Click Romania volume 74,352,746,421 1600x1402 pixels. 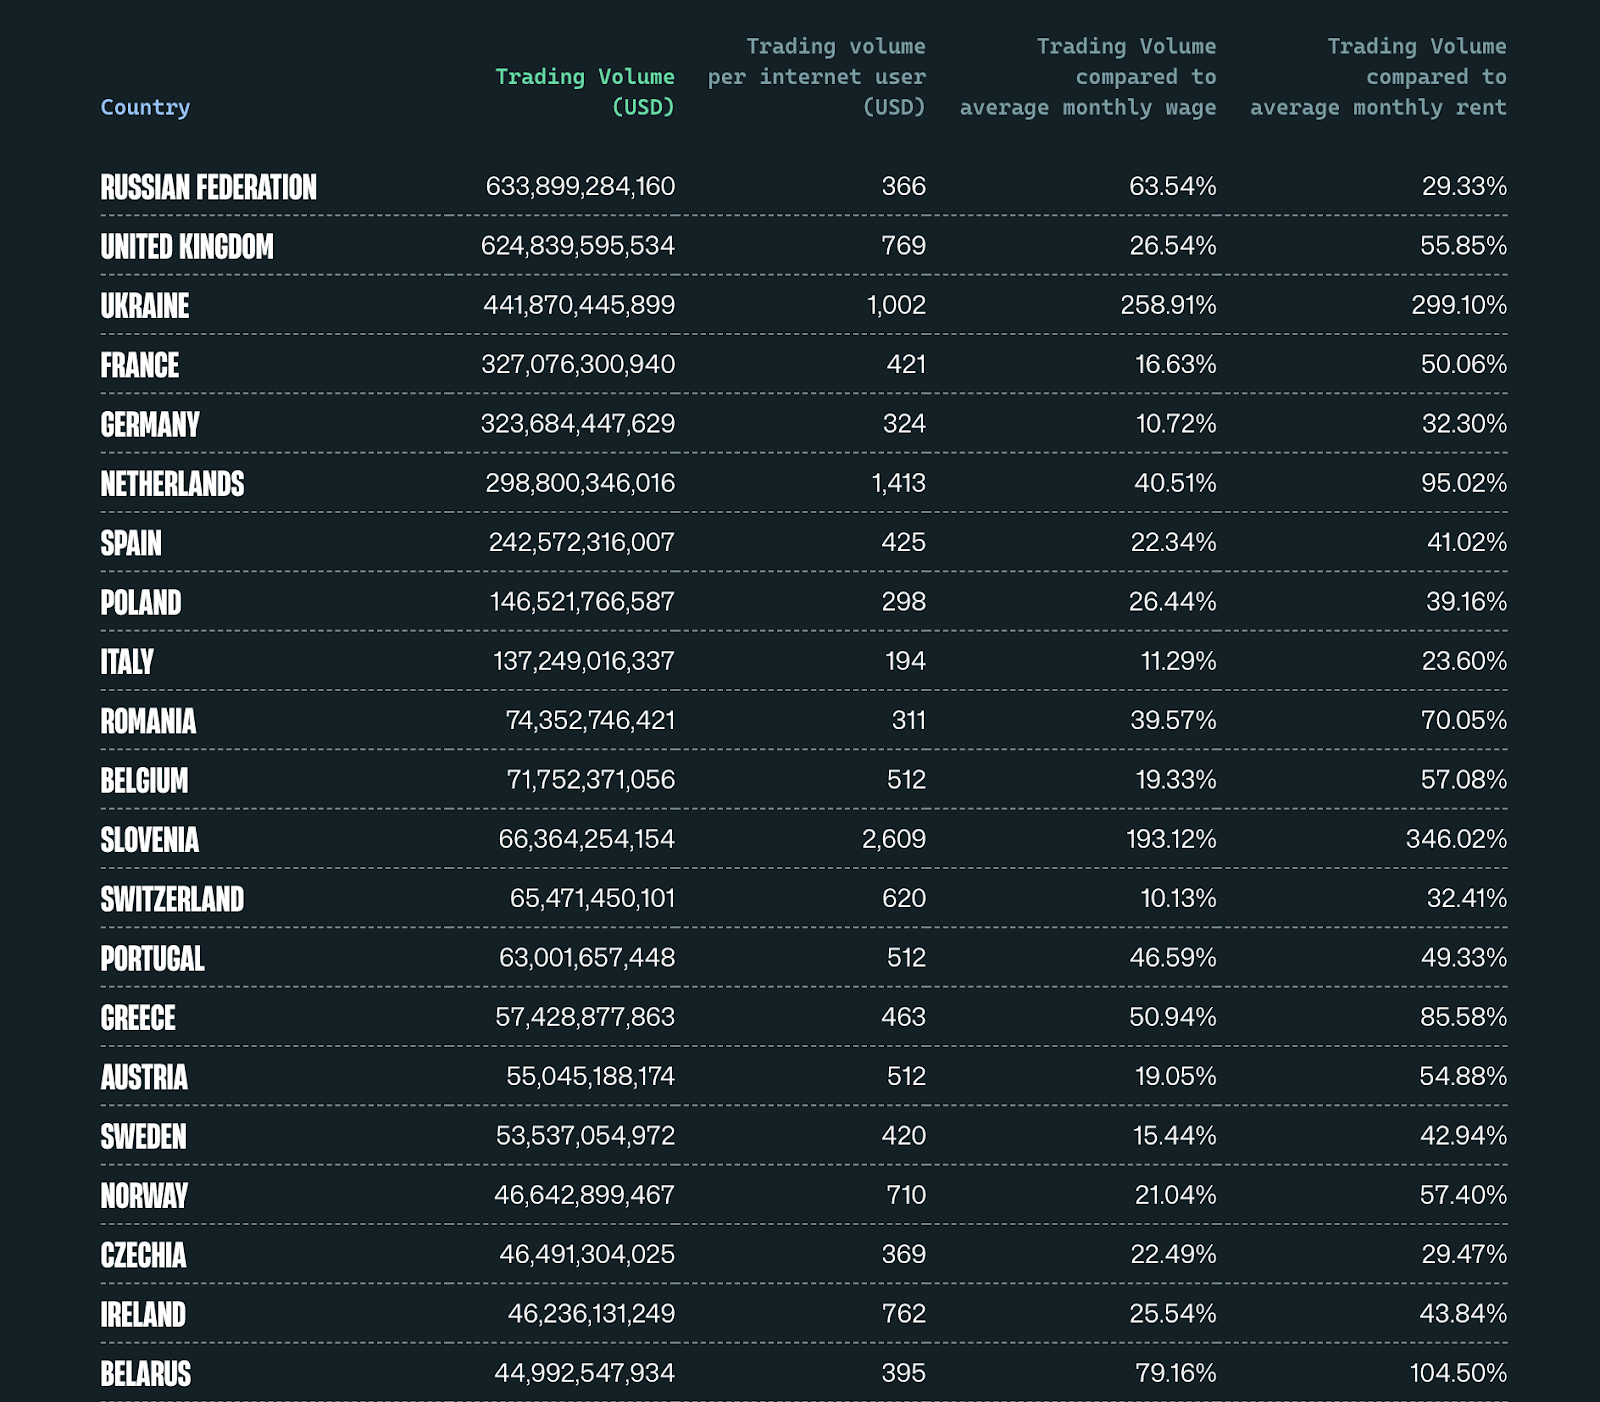click(x=590, y=720)
